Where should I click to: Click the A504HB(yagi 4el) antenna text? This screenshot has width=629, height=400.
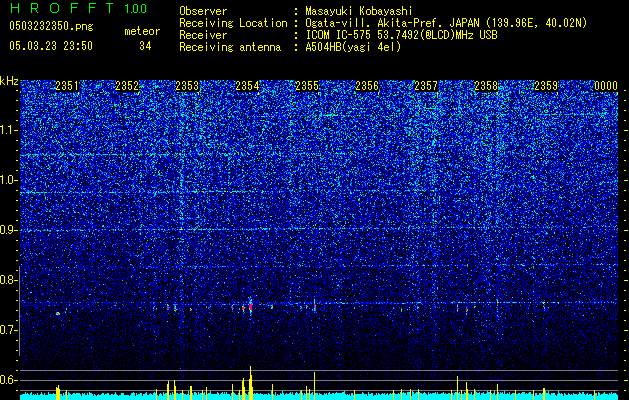point(353,47)
